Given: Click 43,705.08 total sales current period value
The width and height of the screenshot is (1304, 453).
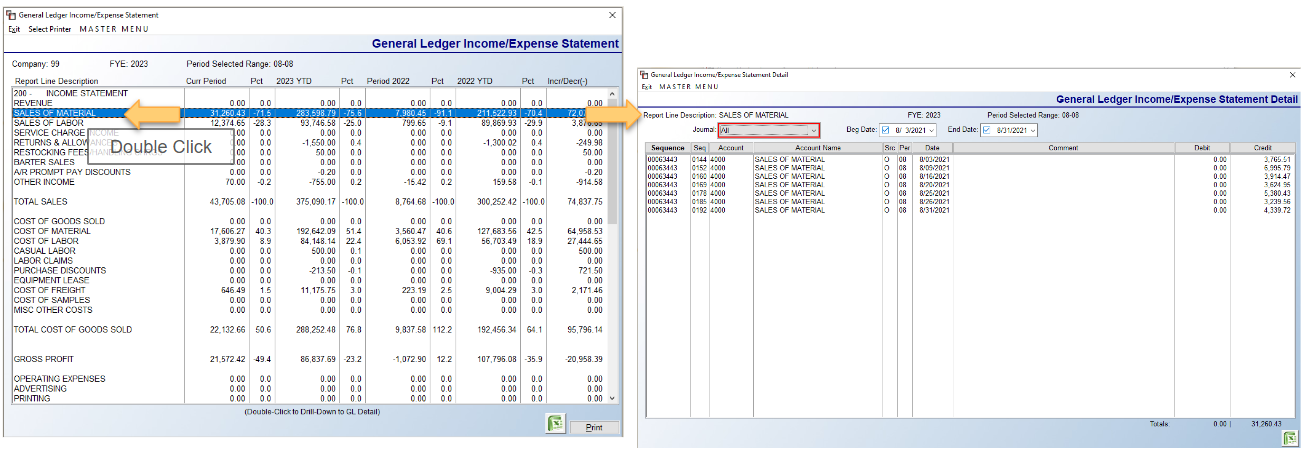Looking at the screenshot, I should pos(226,201).
